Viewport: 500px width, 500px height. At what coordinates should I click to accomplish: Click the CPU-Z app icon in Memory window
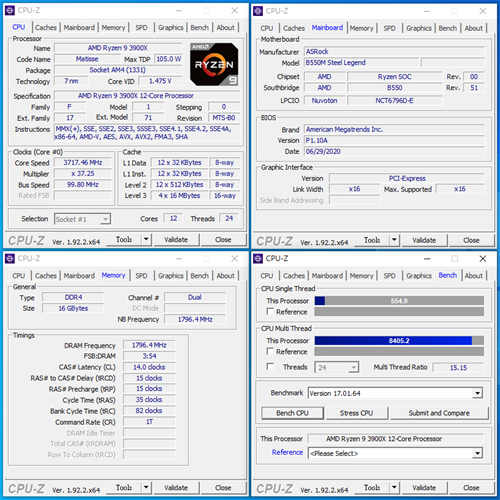point(10,259)
